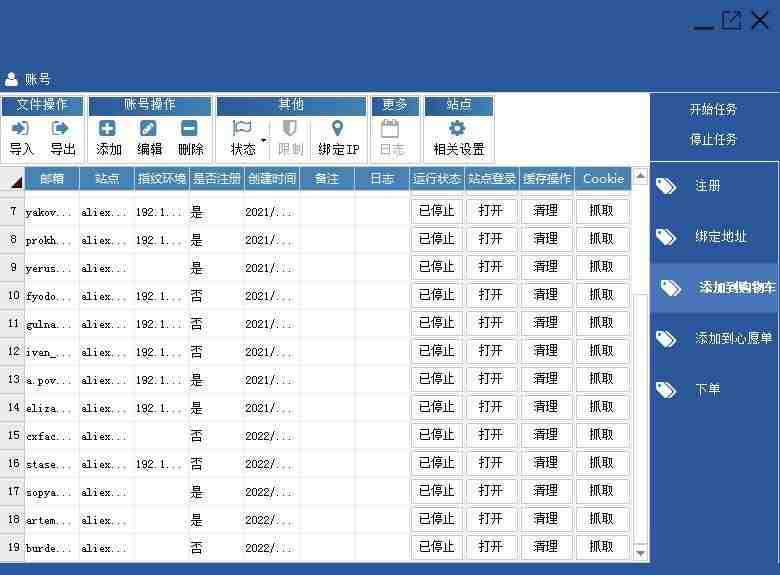This screenshot has height=575, width=780.
Task: Click 已停止 in the eliza row
Action: coord(436,407)
